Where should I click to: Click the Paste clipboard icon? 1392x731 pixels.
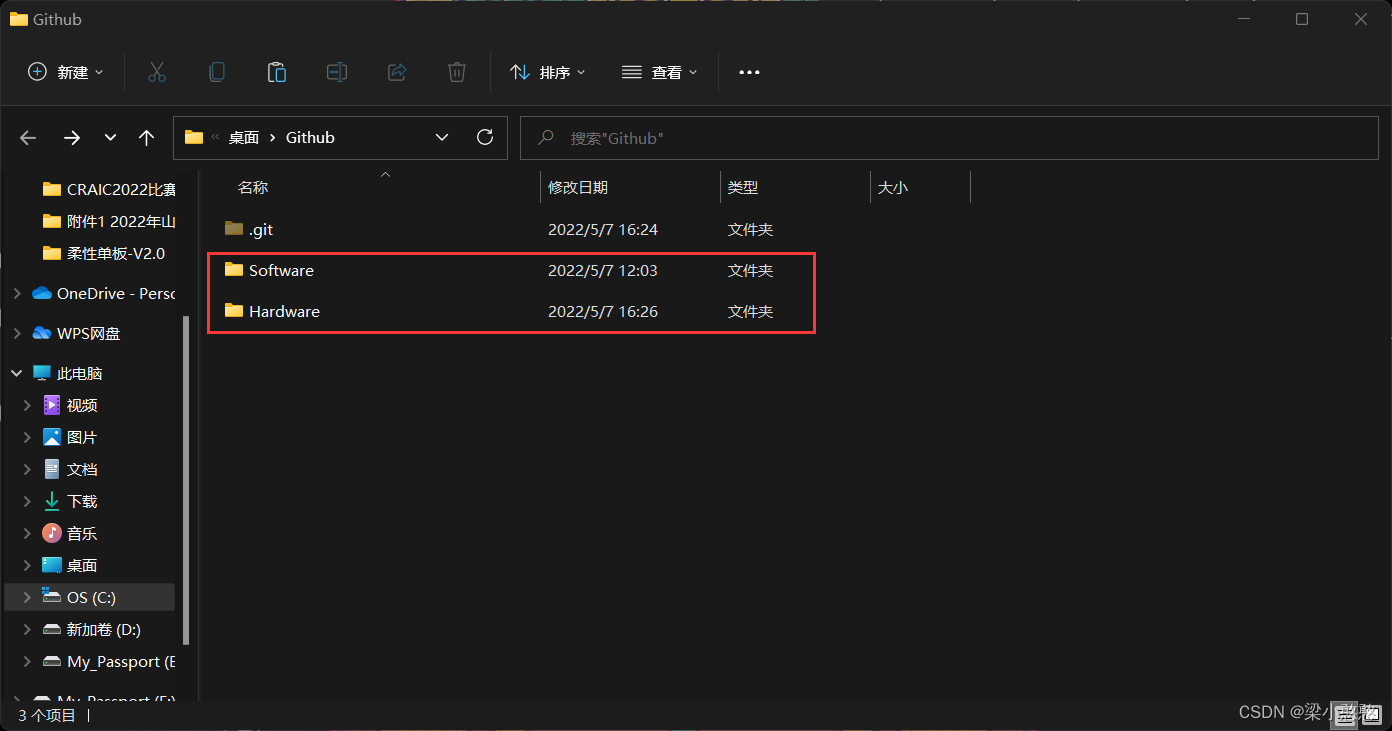[277, 72]
